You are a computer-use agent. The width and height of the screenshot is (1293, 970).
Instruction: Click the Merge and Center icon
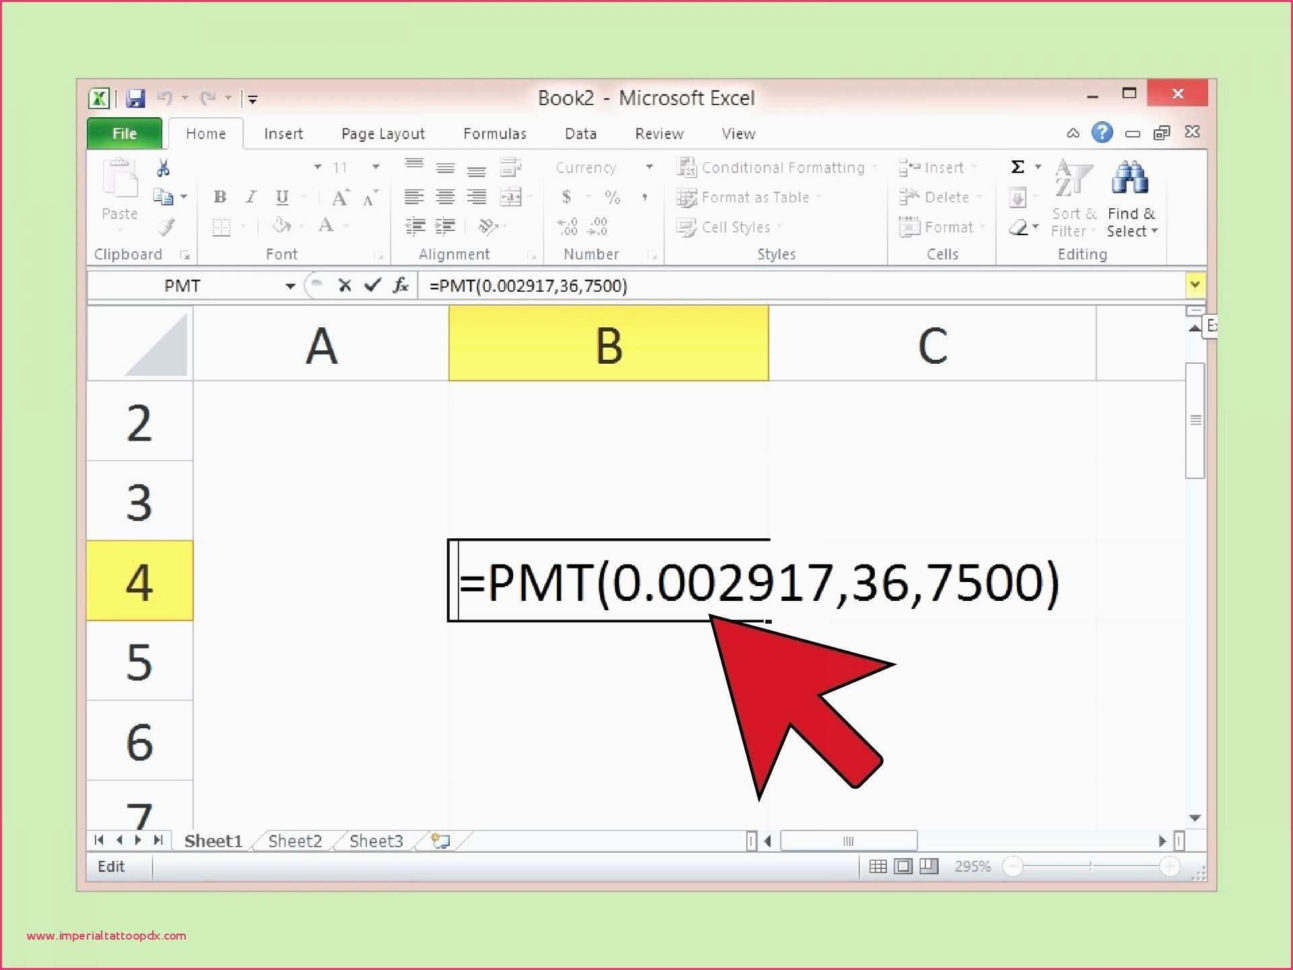click(x=511, y=197)
